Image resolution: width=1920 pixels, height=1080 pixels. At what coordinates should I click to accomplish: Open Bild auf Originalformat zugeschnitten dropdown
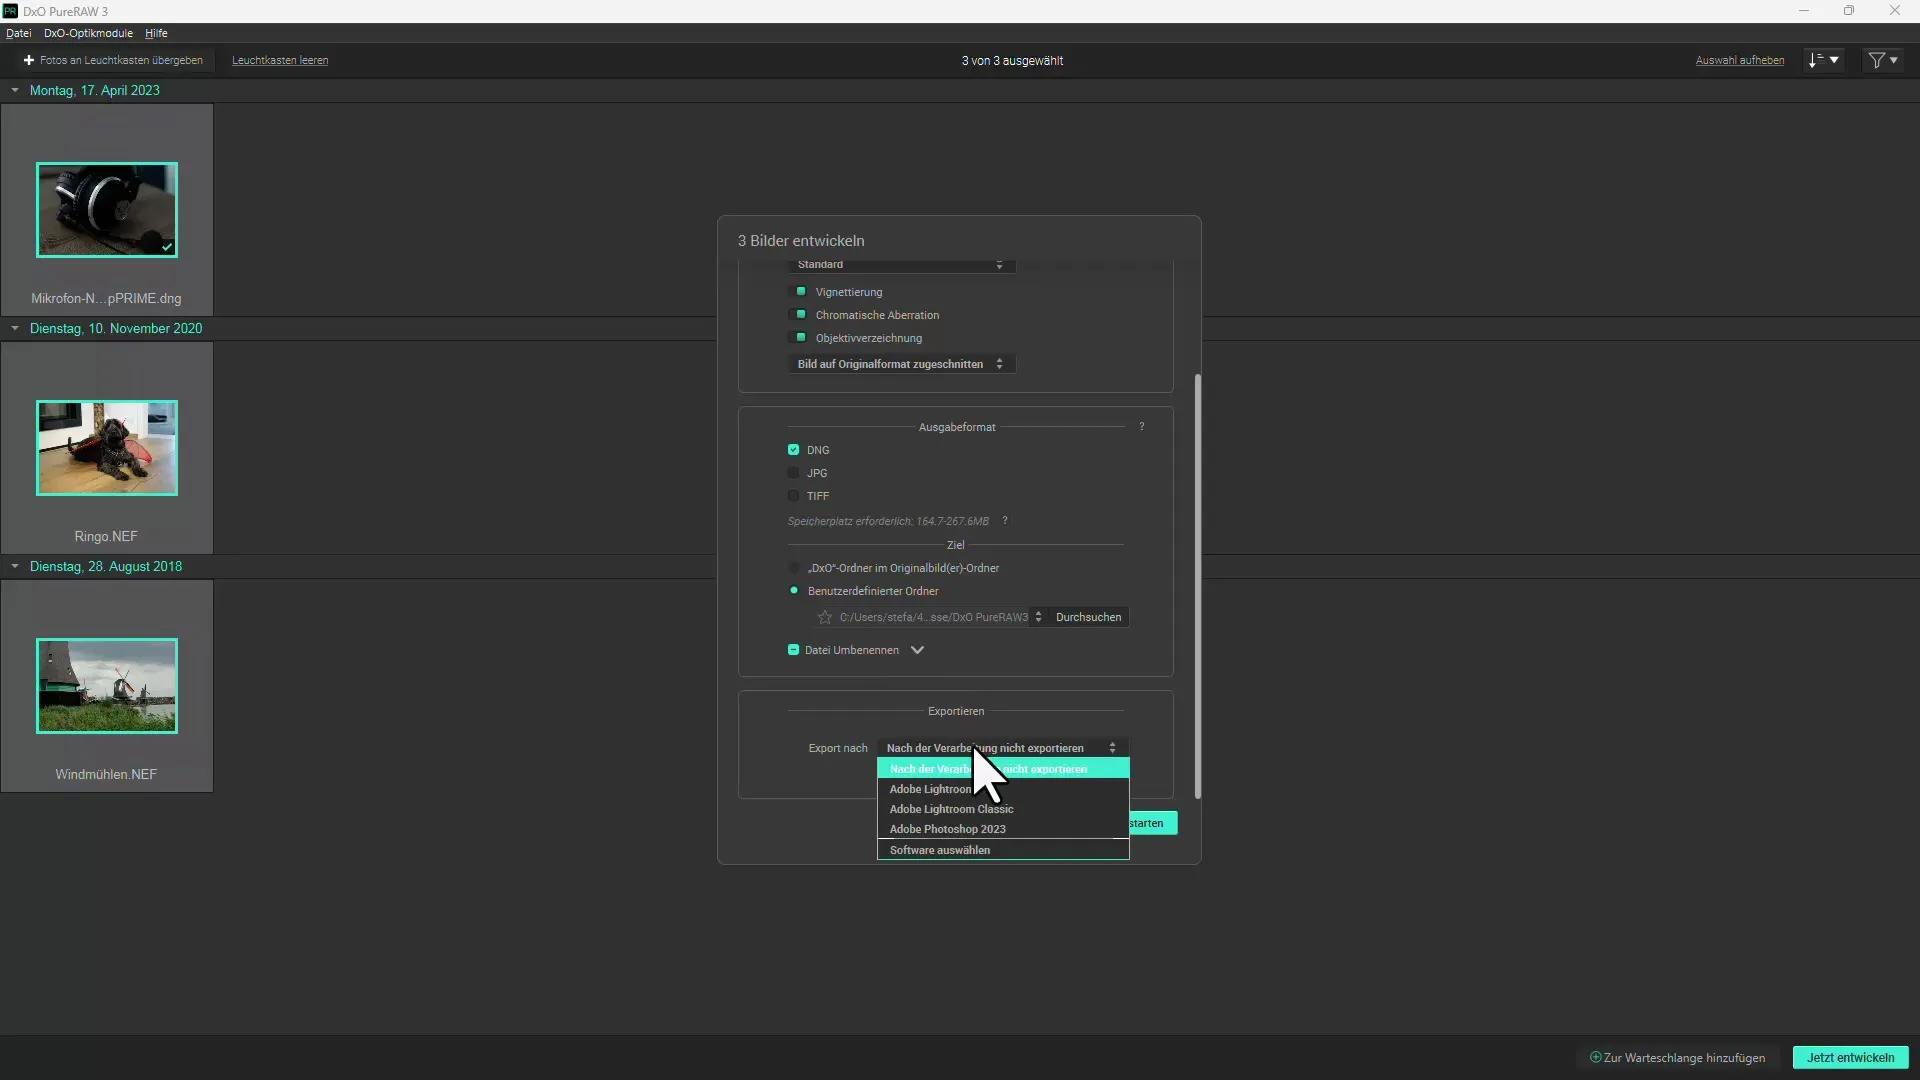click(x=901, y=364)
